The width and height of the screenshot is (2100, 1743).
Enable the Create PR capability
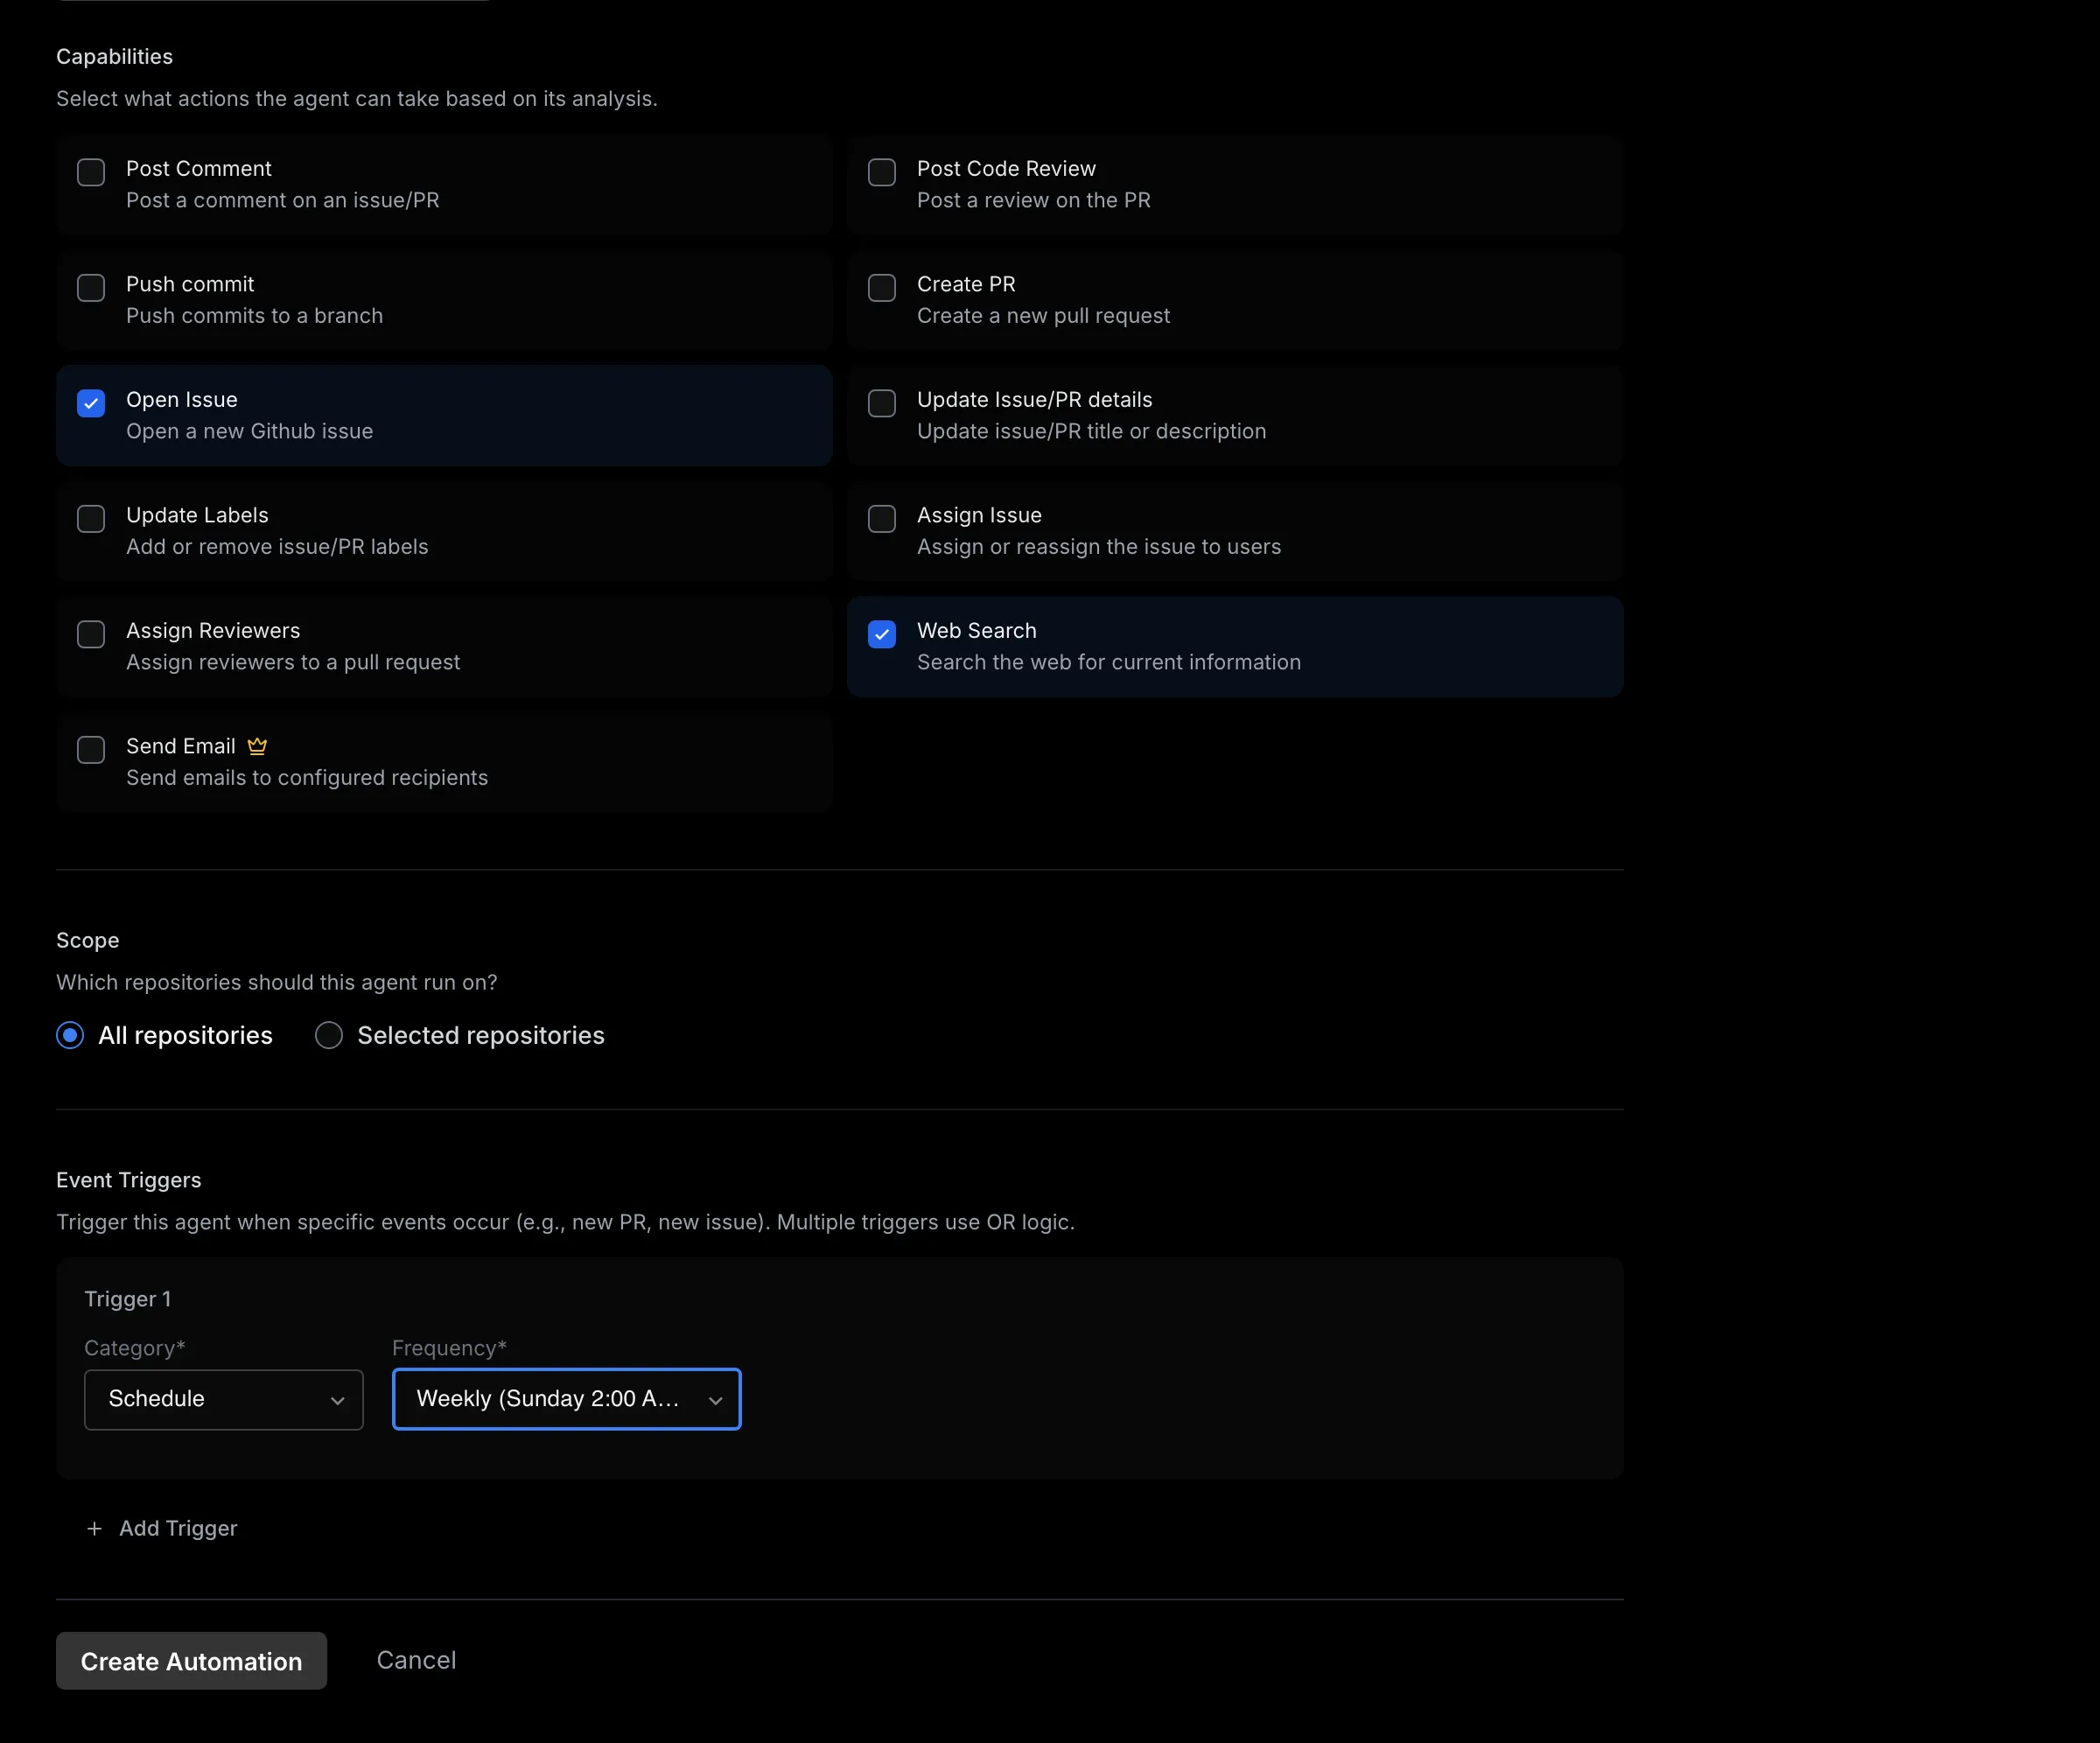(882, 288)
